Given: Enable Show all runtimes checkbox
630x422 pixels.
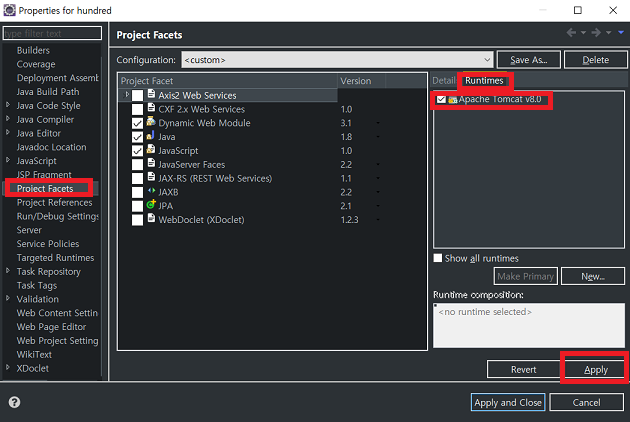Looking at the screenshot, I should [438, 258].
